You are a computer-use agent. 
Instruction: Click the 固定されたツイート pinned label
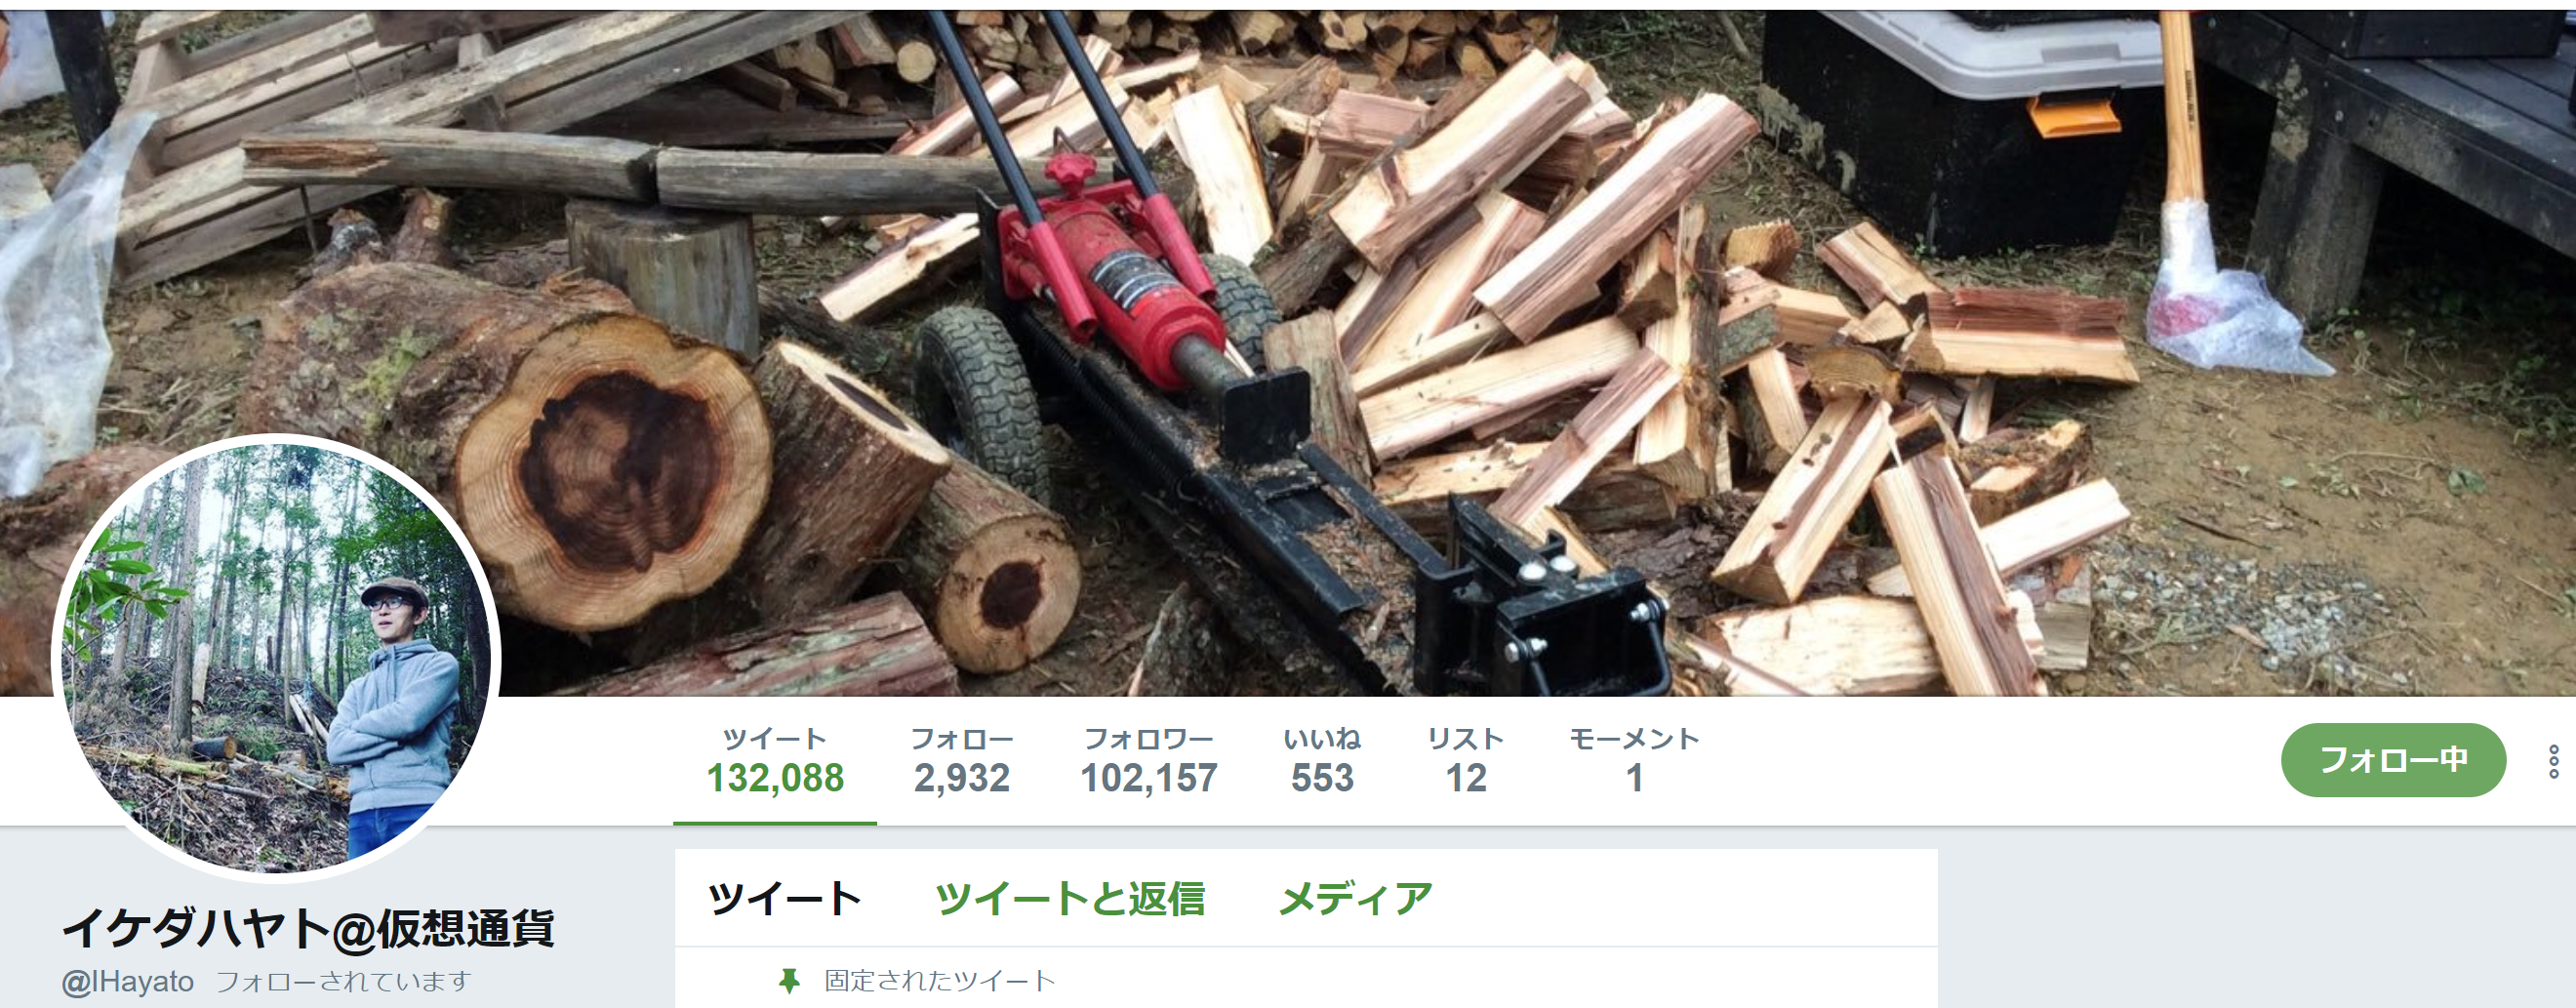pyautogui.click(x=939, y=981)
